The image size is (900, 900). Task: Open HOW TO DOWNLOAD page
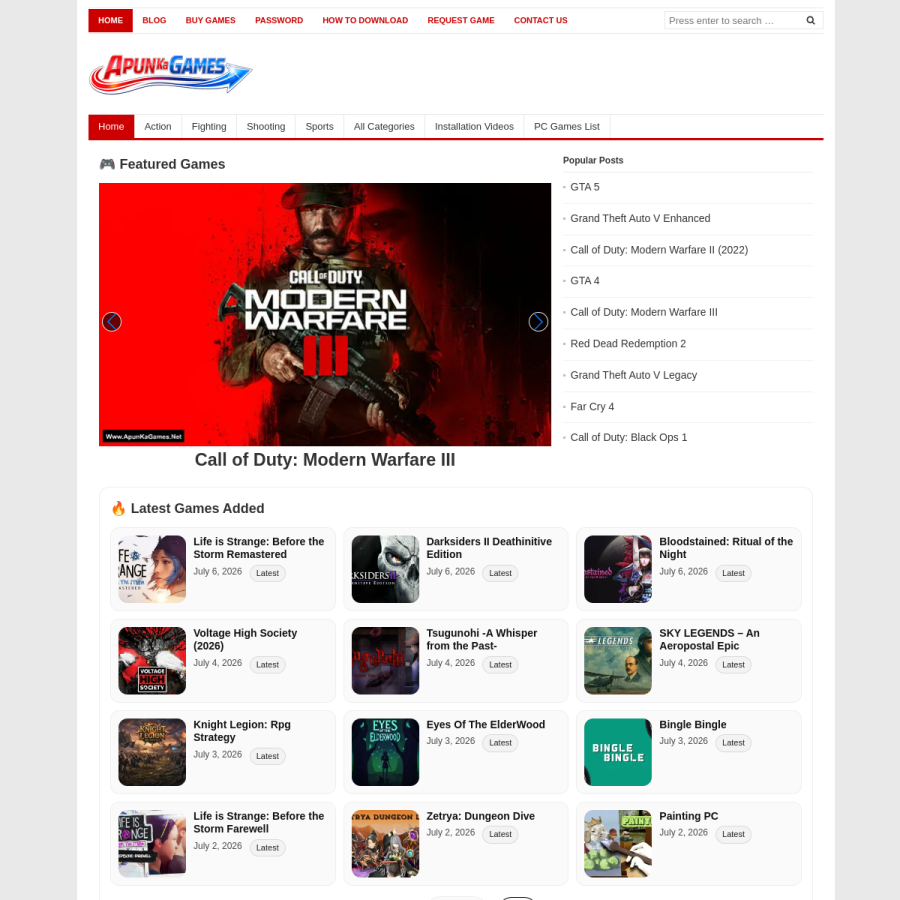365,21
